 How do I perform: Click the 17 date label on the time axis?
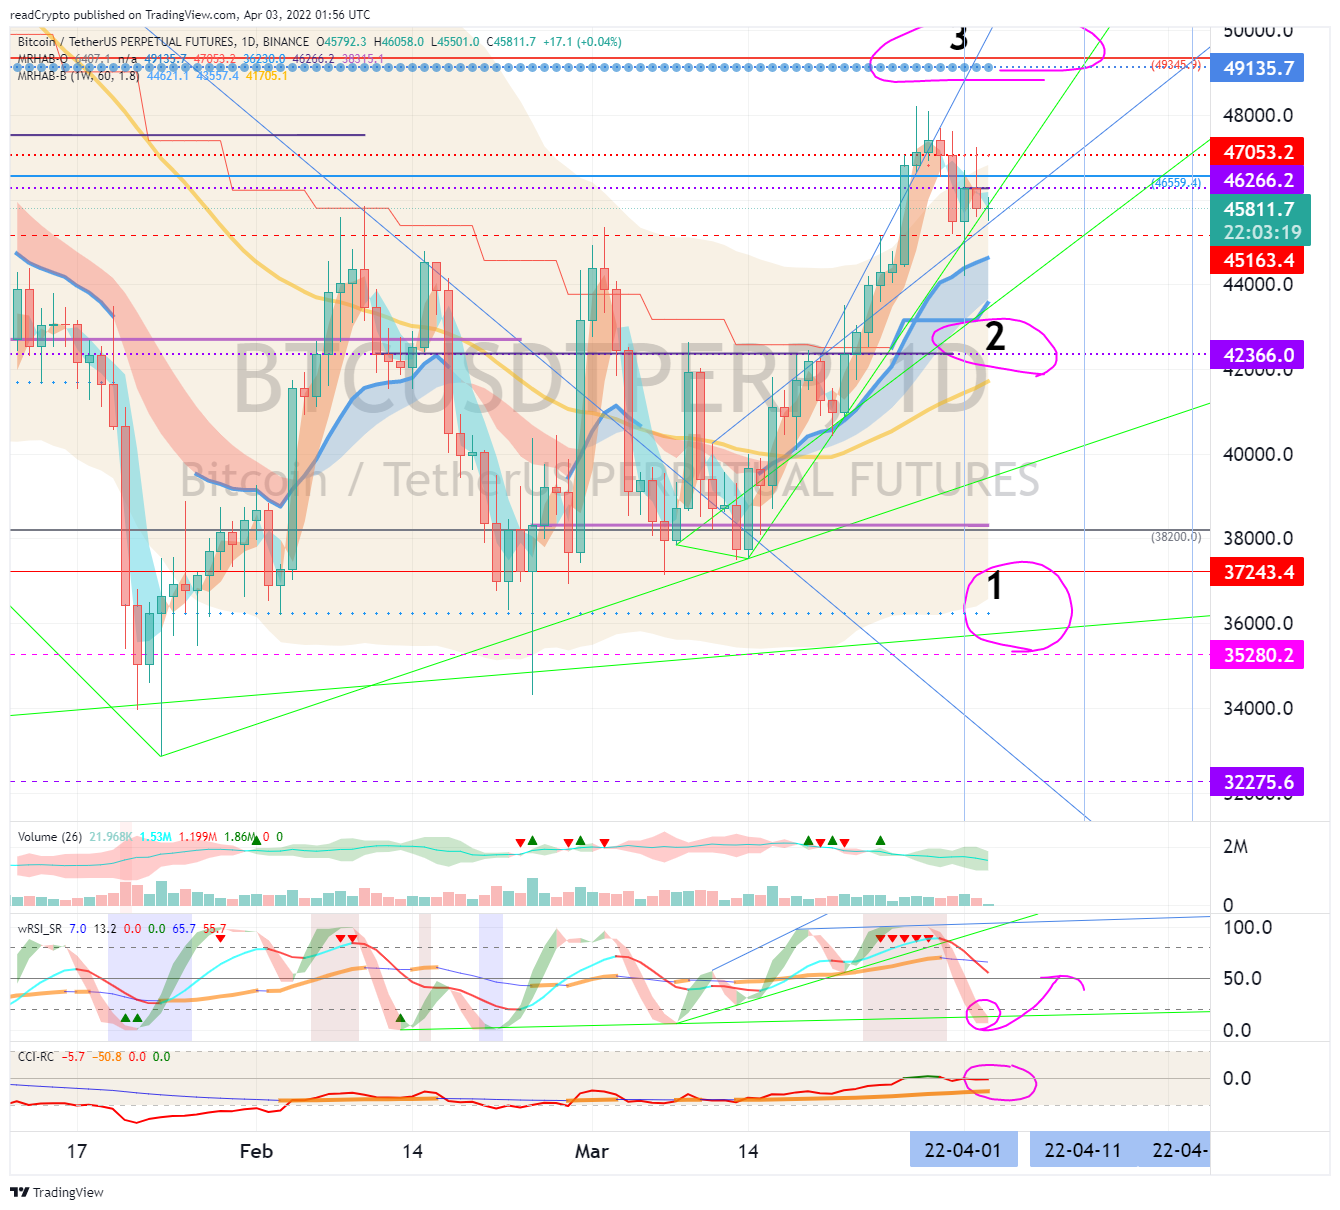pyautogui.click(x=77, y=1151)
